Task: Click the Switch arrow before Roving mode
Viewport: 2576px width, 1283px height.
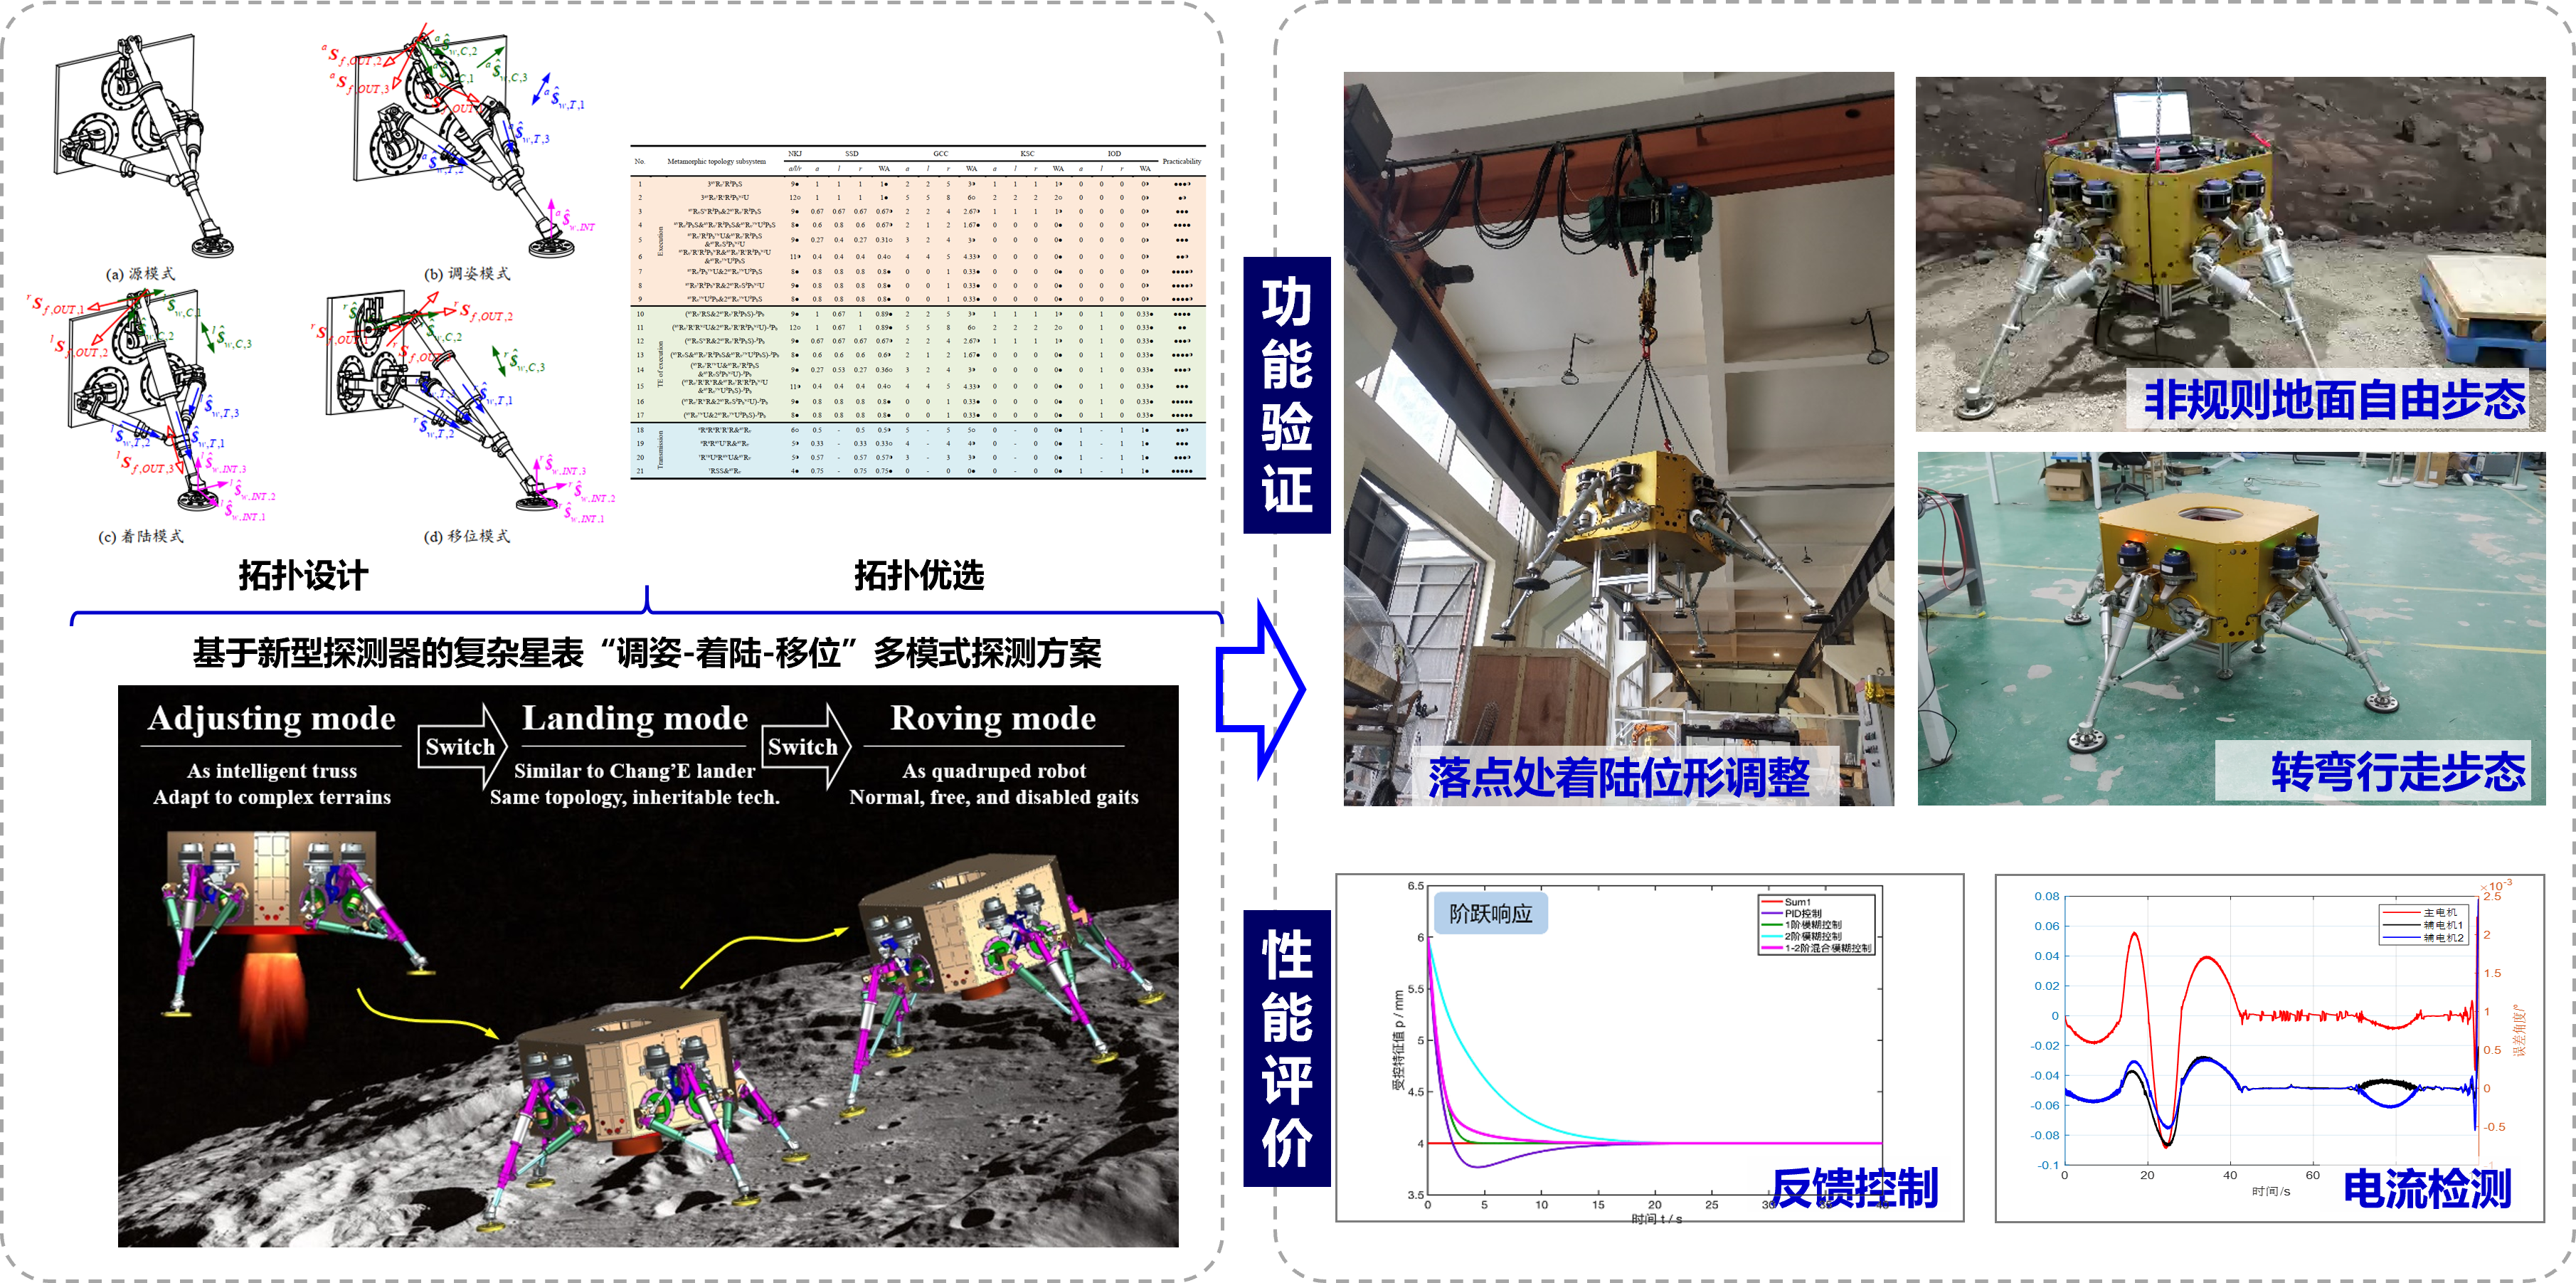Action: [x=804, y=746]
